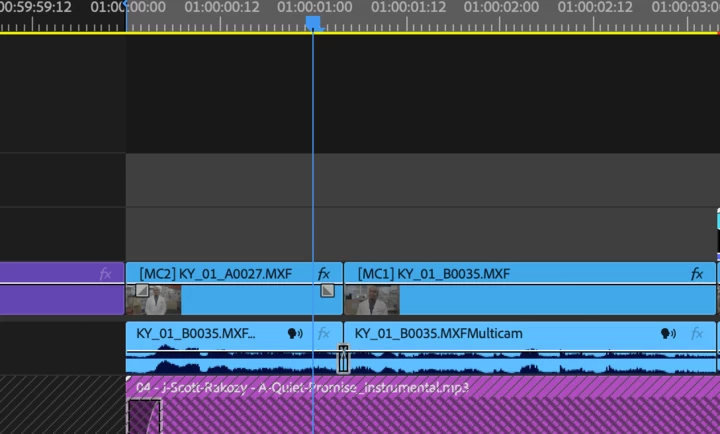Screen dimensions: 720x434
Task: Click fx badge on [MC2] KY_01_A0027.MXF clip
Action: pyautogui.click(x=324, y=274)
